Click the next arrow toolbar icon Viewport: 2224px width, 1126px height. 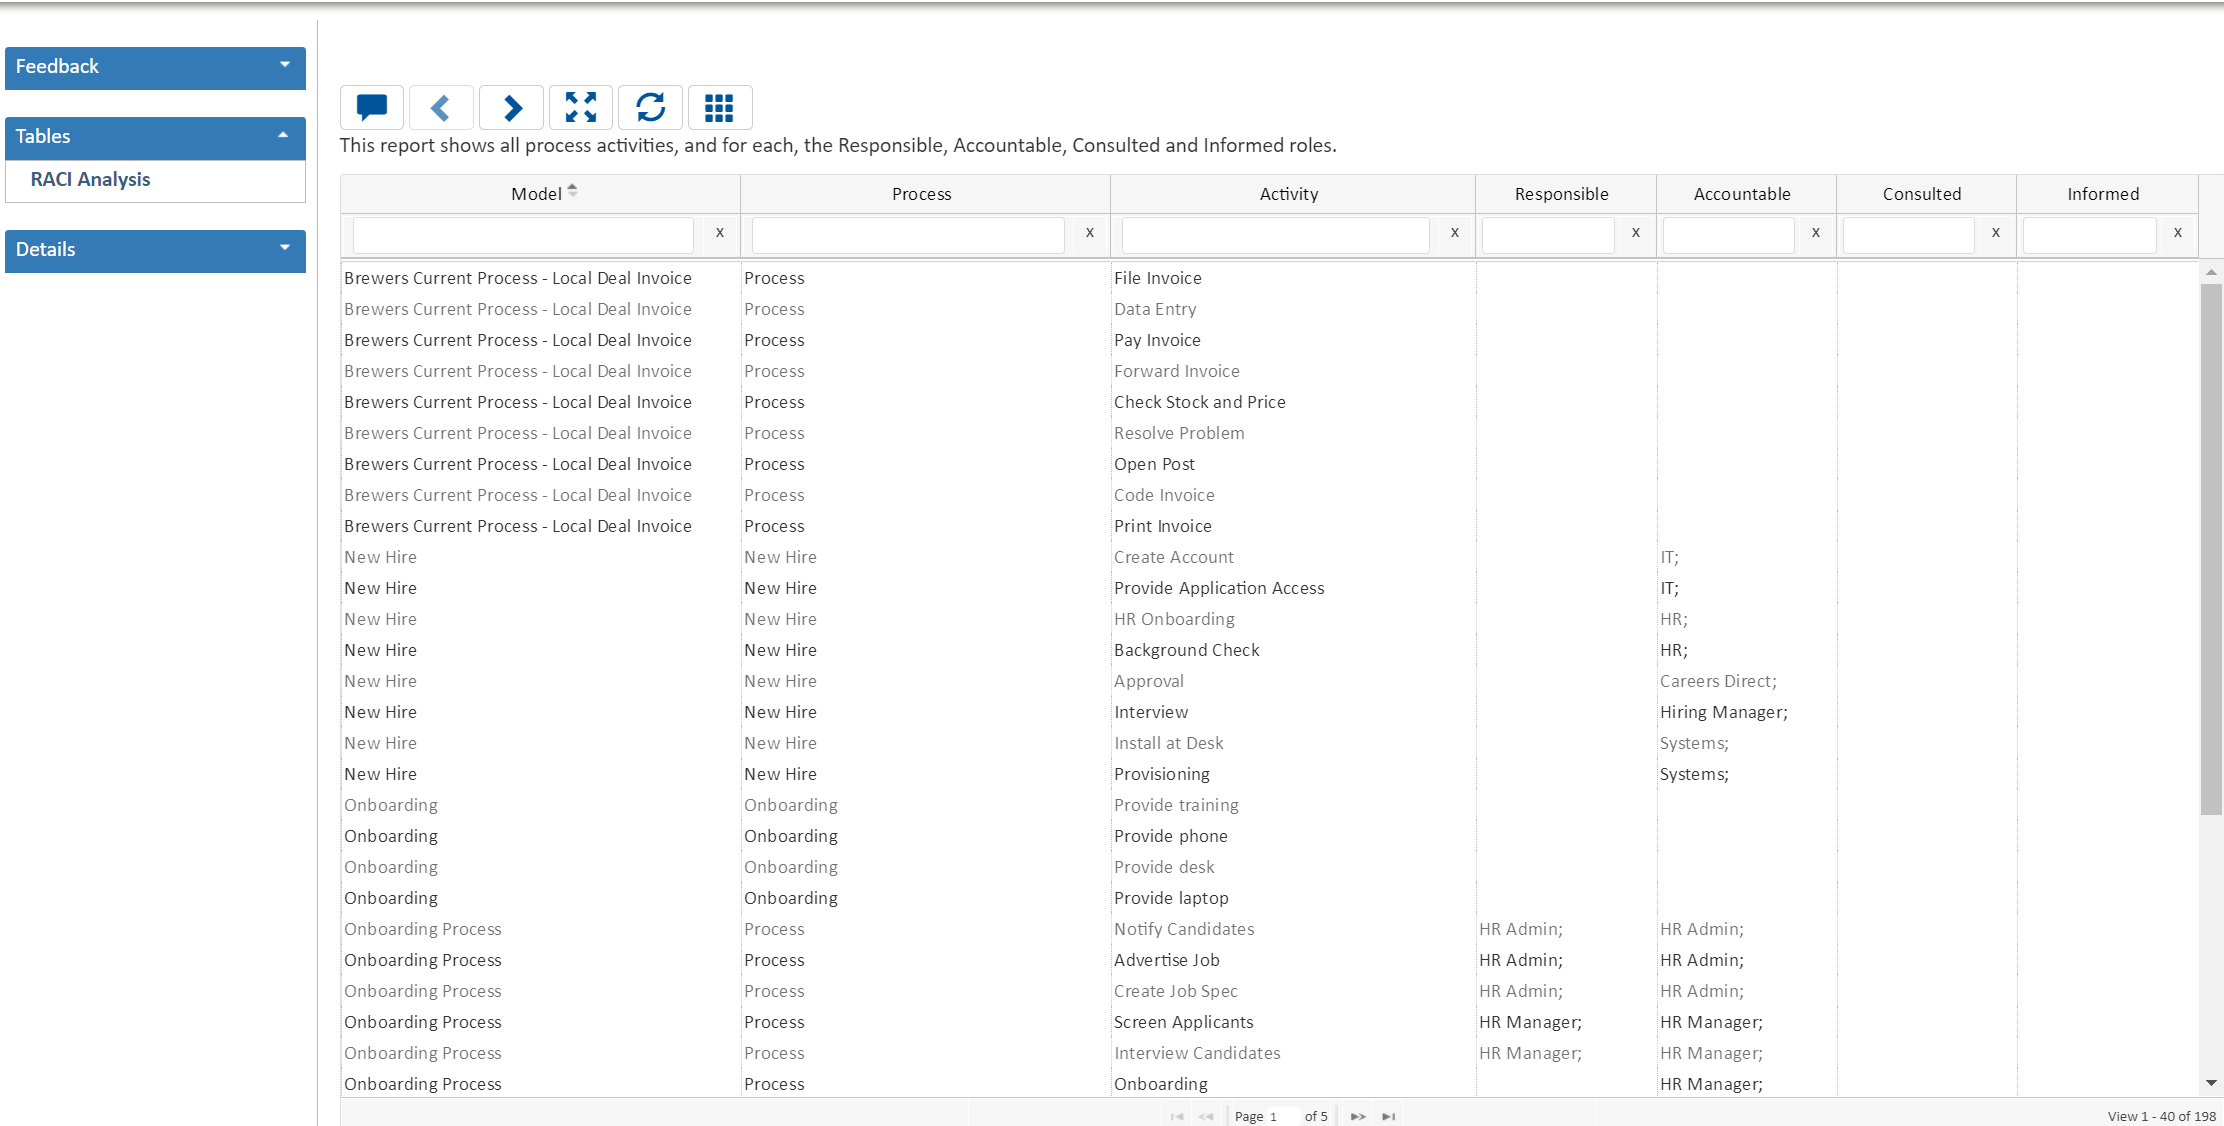coord(511,107)
